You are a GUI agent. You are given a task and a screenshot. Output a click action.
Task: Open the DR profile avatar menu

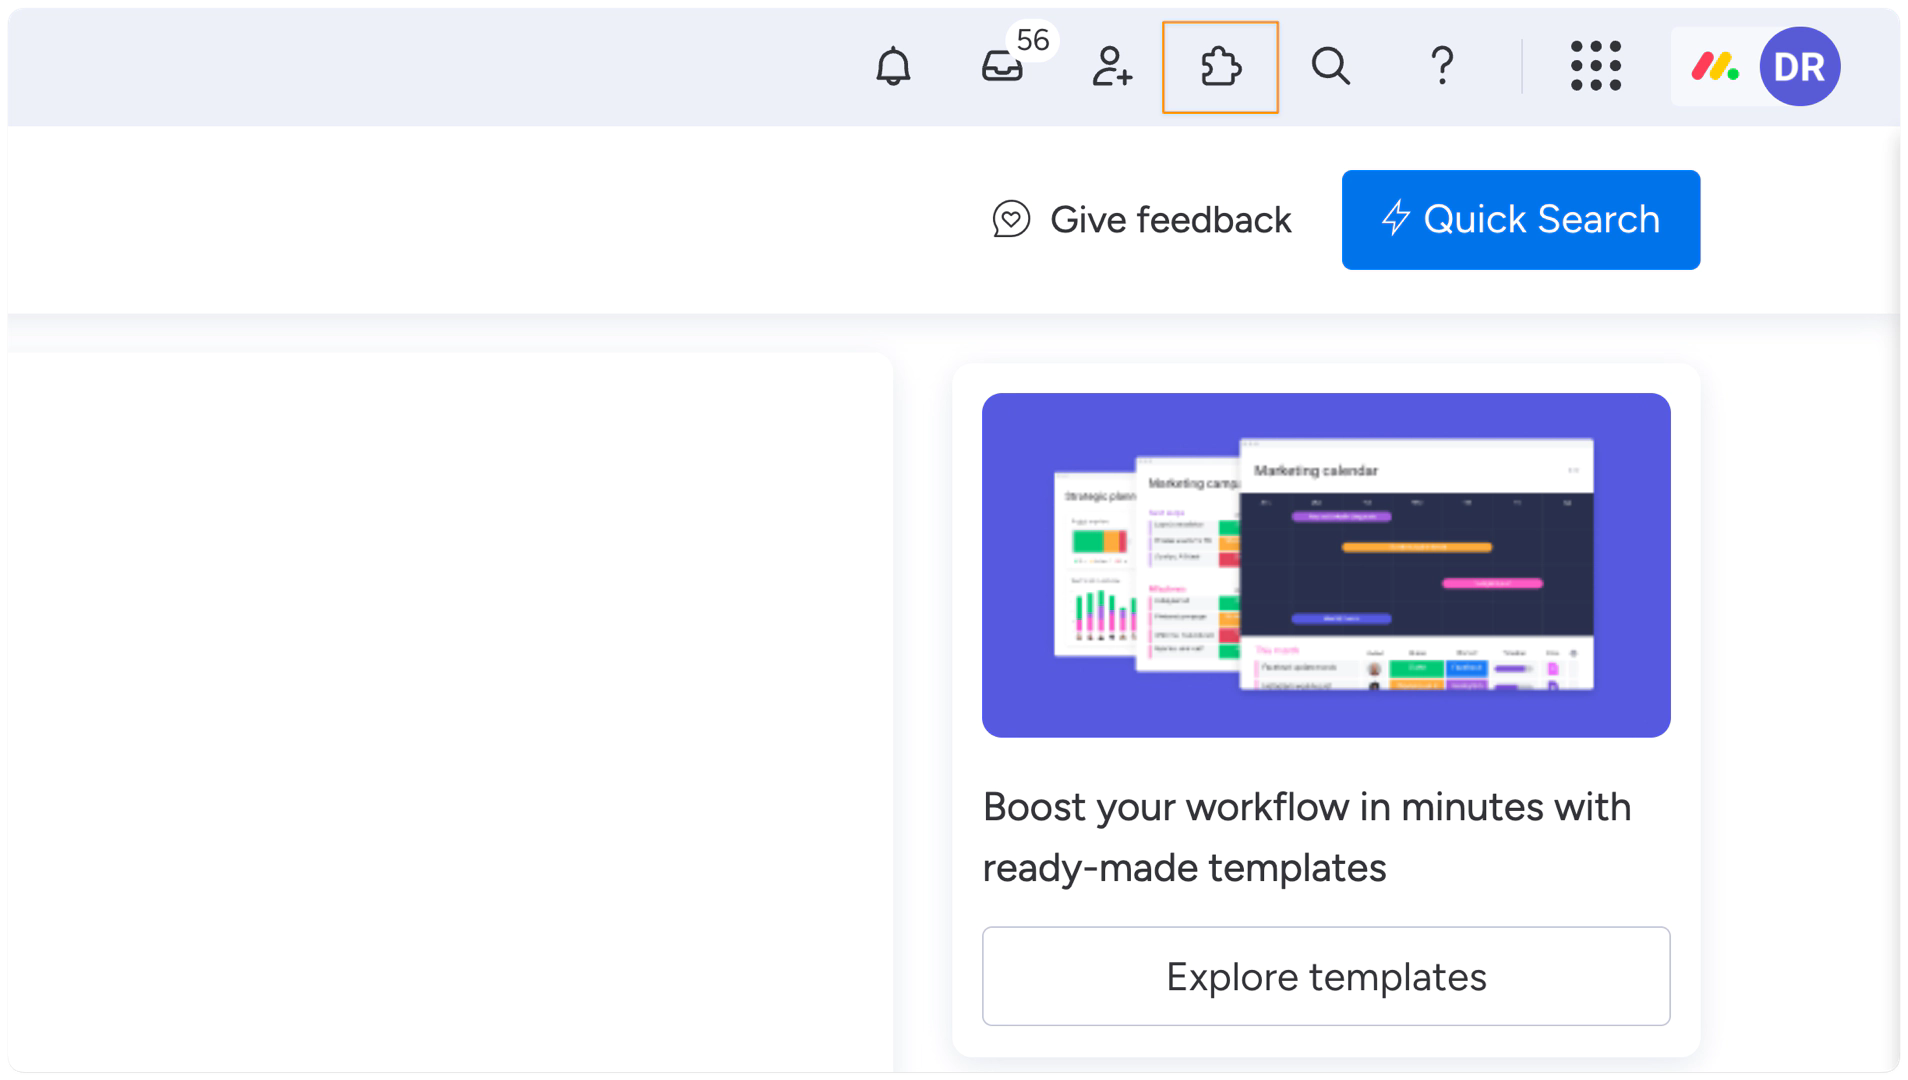click(x=1799, y=67)
